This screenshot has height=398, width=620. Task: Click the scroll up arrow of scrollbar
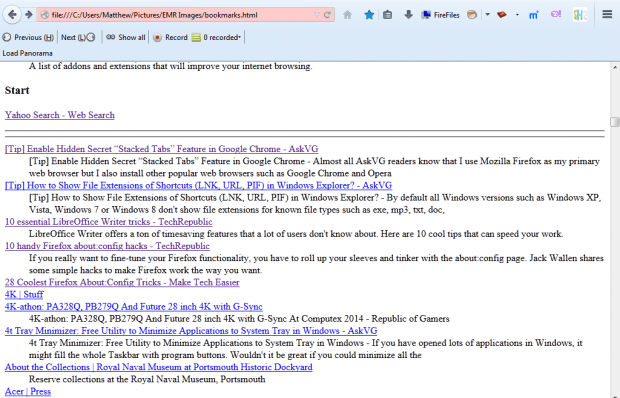pos(615,68)
